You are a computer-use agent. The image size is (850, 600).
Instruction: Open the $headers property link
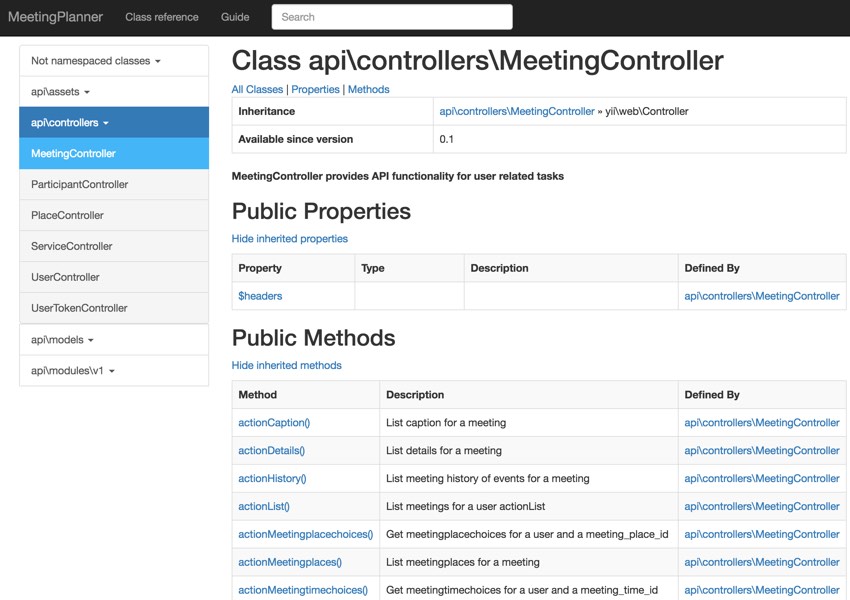[x=260, y=296]
